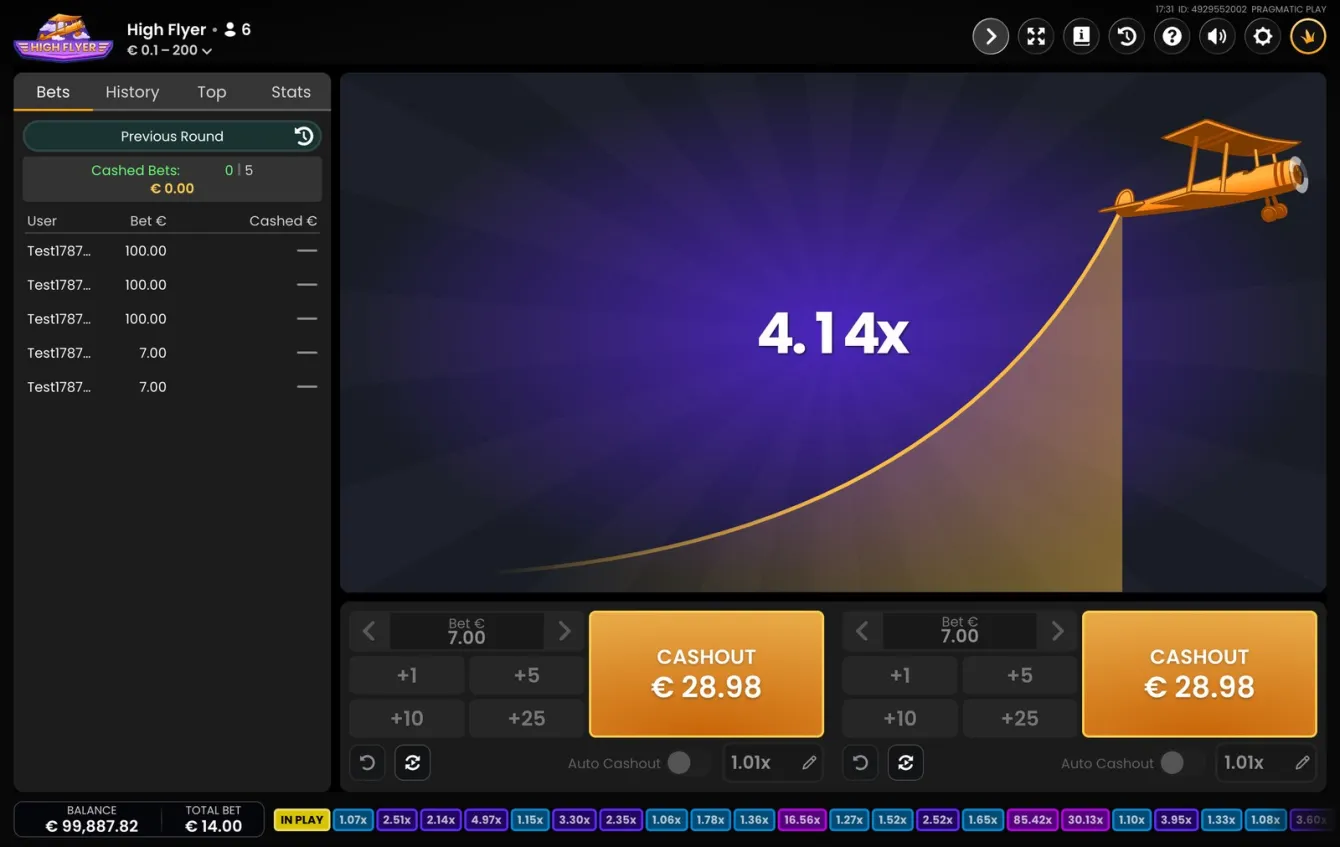Mute the game sound speaker icon
This screenshot has height=847, width=1340.
click(1217, 37)
